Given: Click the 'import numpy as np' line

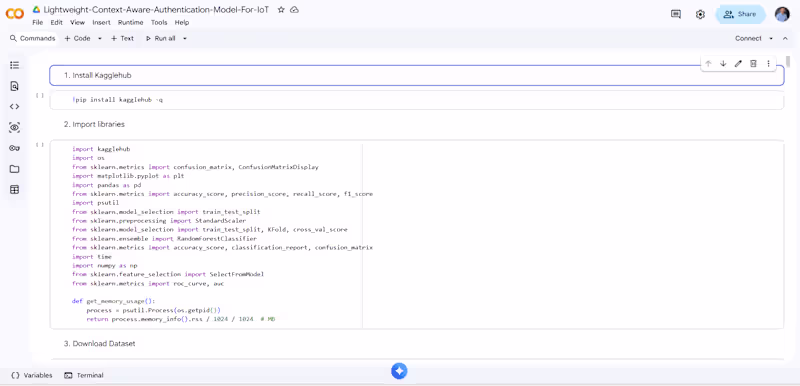Looking at the screenshot, I should (x=105, y=266).
